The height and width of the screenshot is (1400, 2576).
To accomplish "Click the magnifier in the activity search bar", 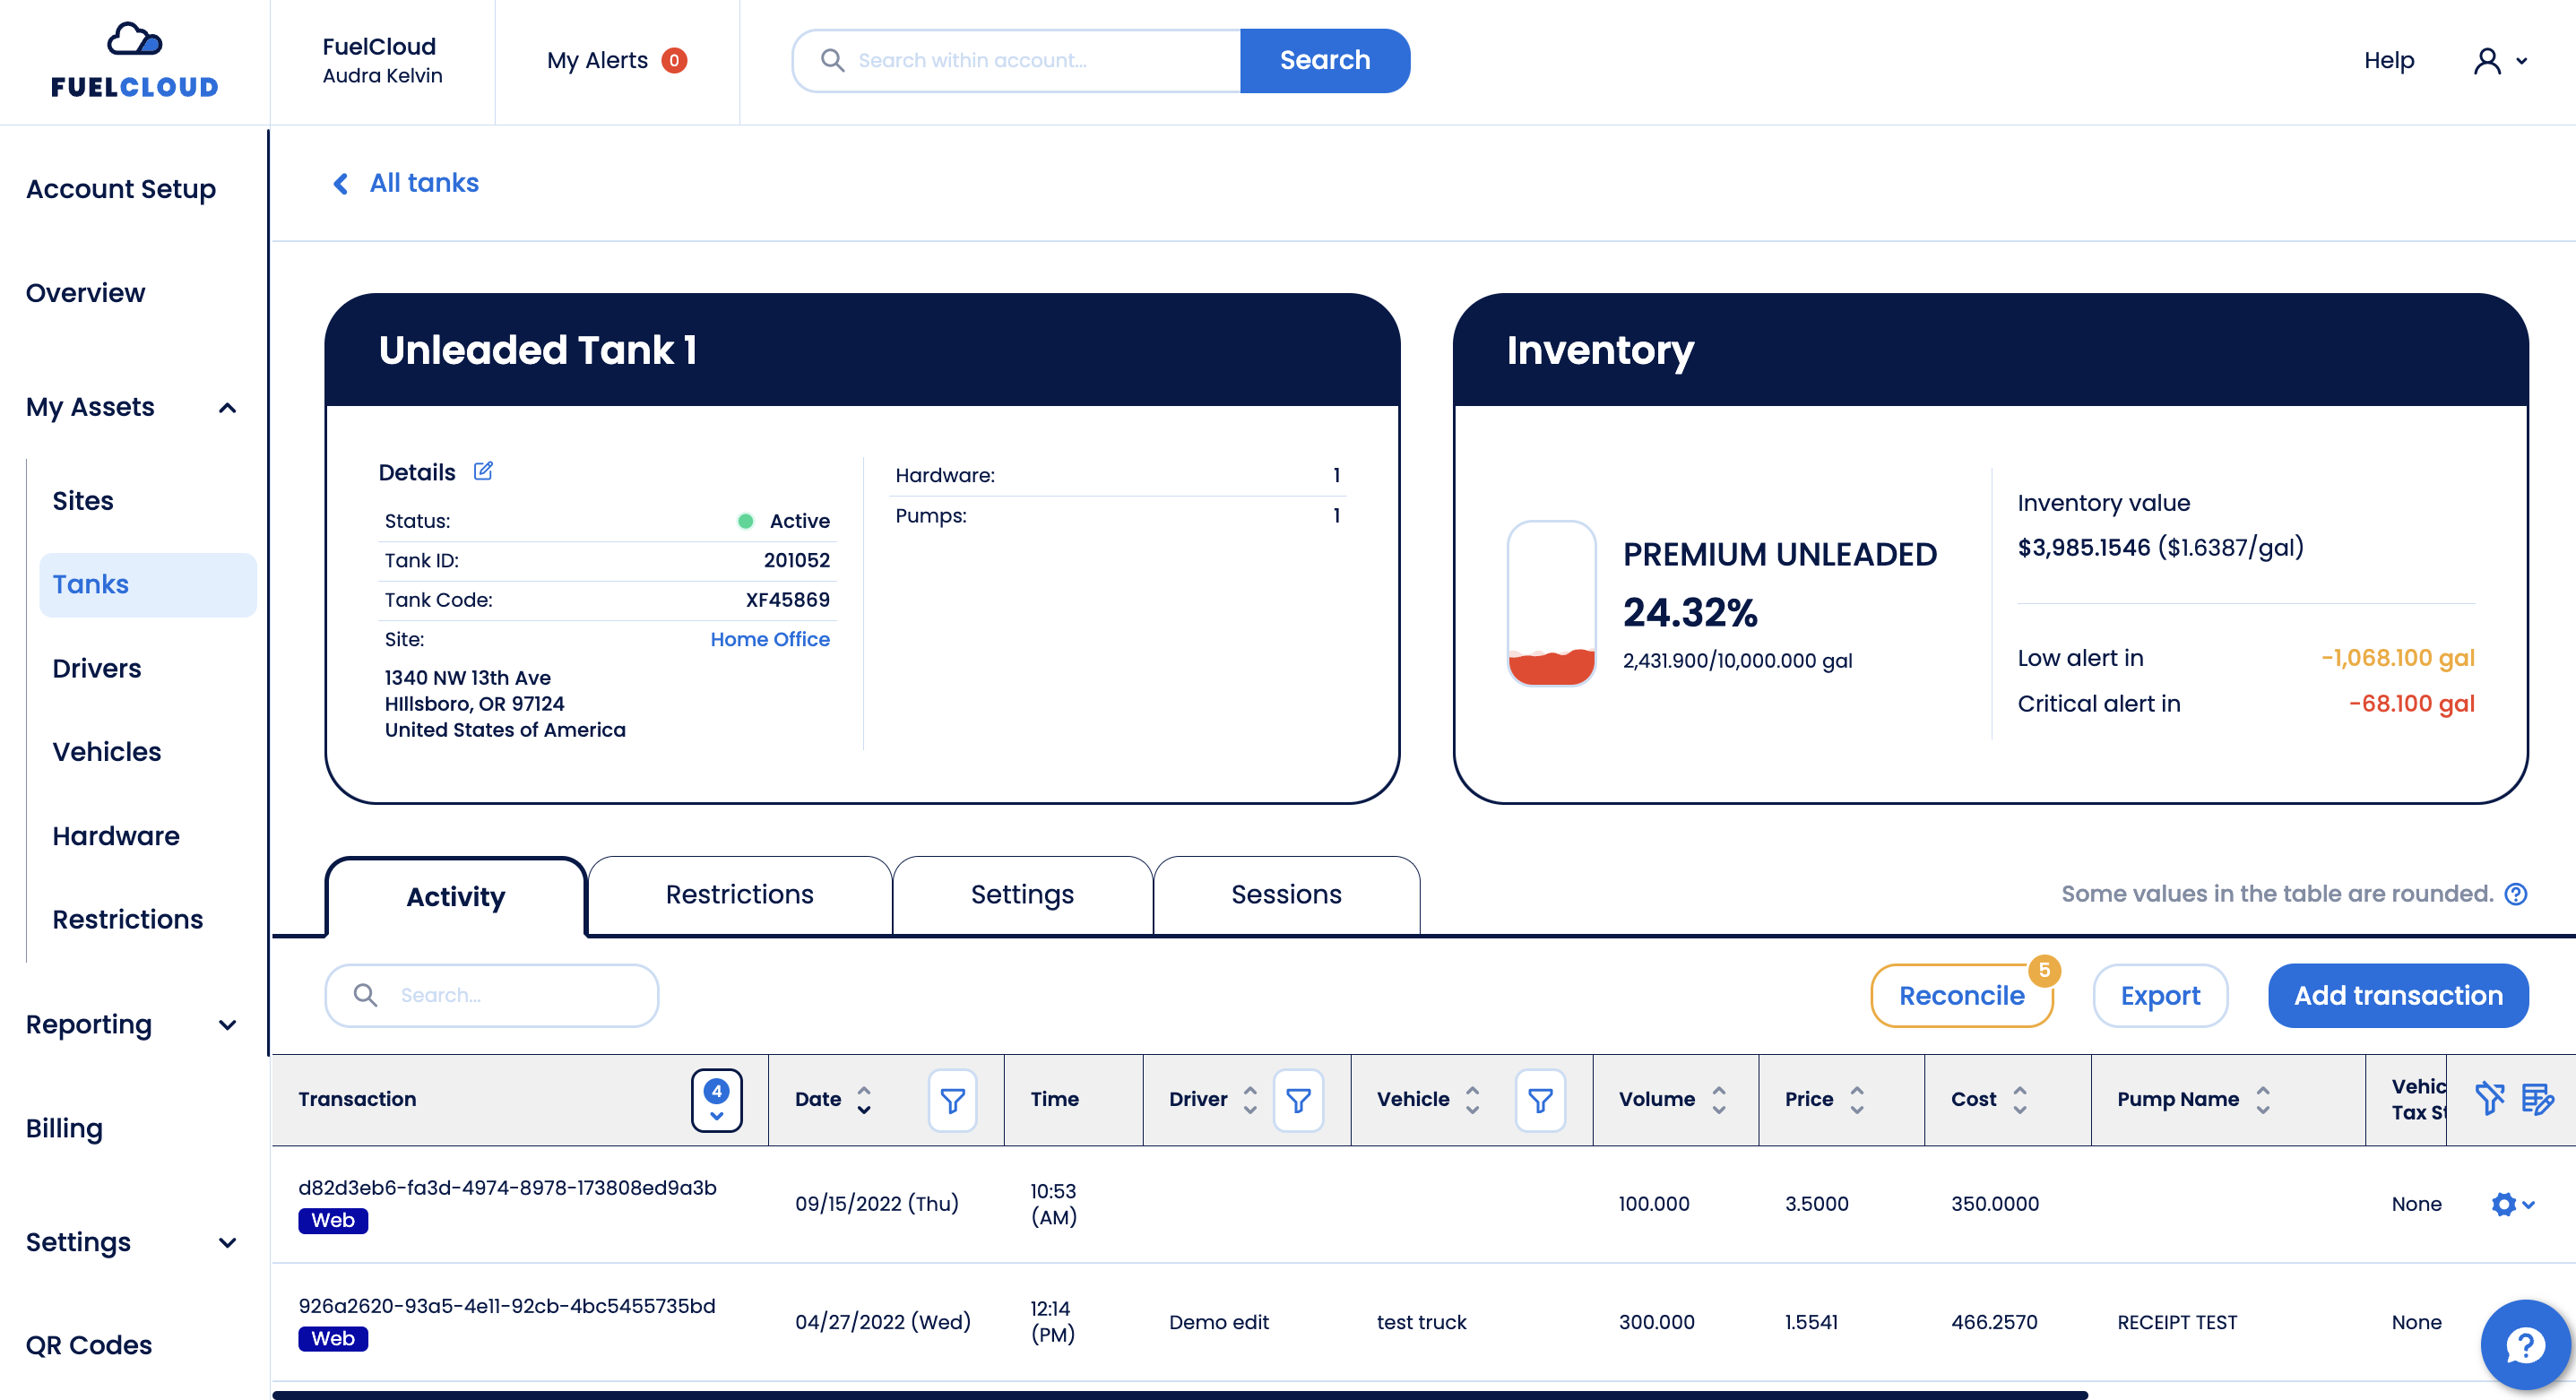I will [x=365, y=995].
